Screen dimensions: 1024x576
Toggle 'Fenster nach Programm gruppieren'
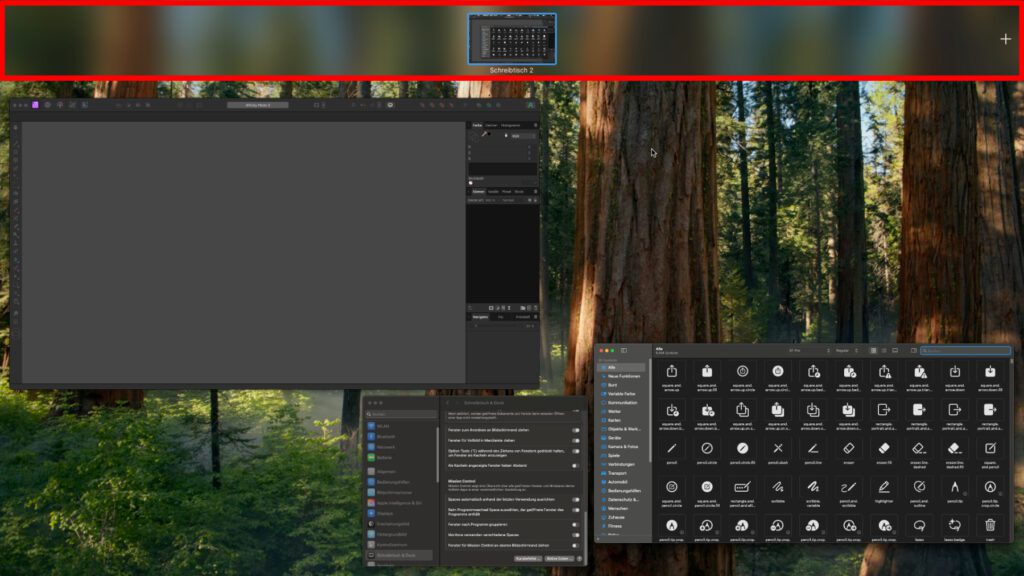pyautogui.click(x=575, y=524)
